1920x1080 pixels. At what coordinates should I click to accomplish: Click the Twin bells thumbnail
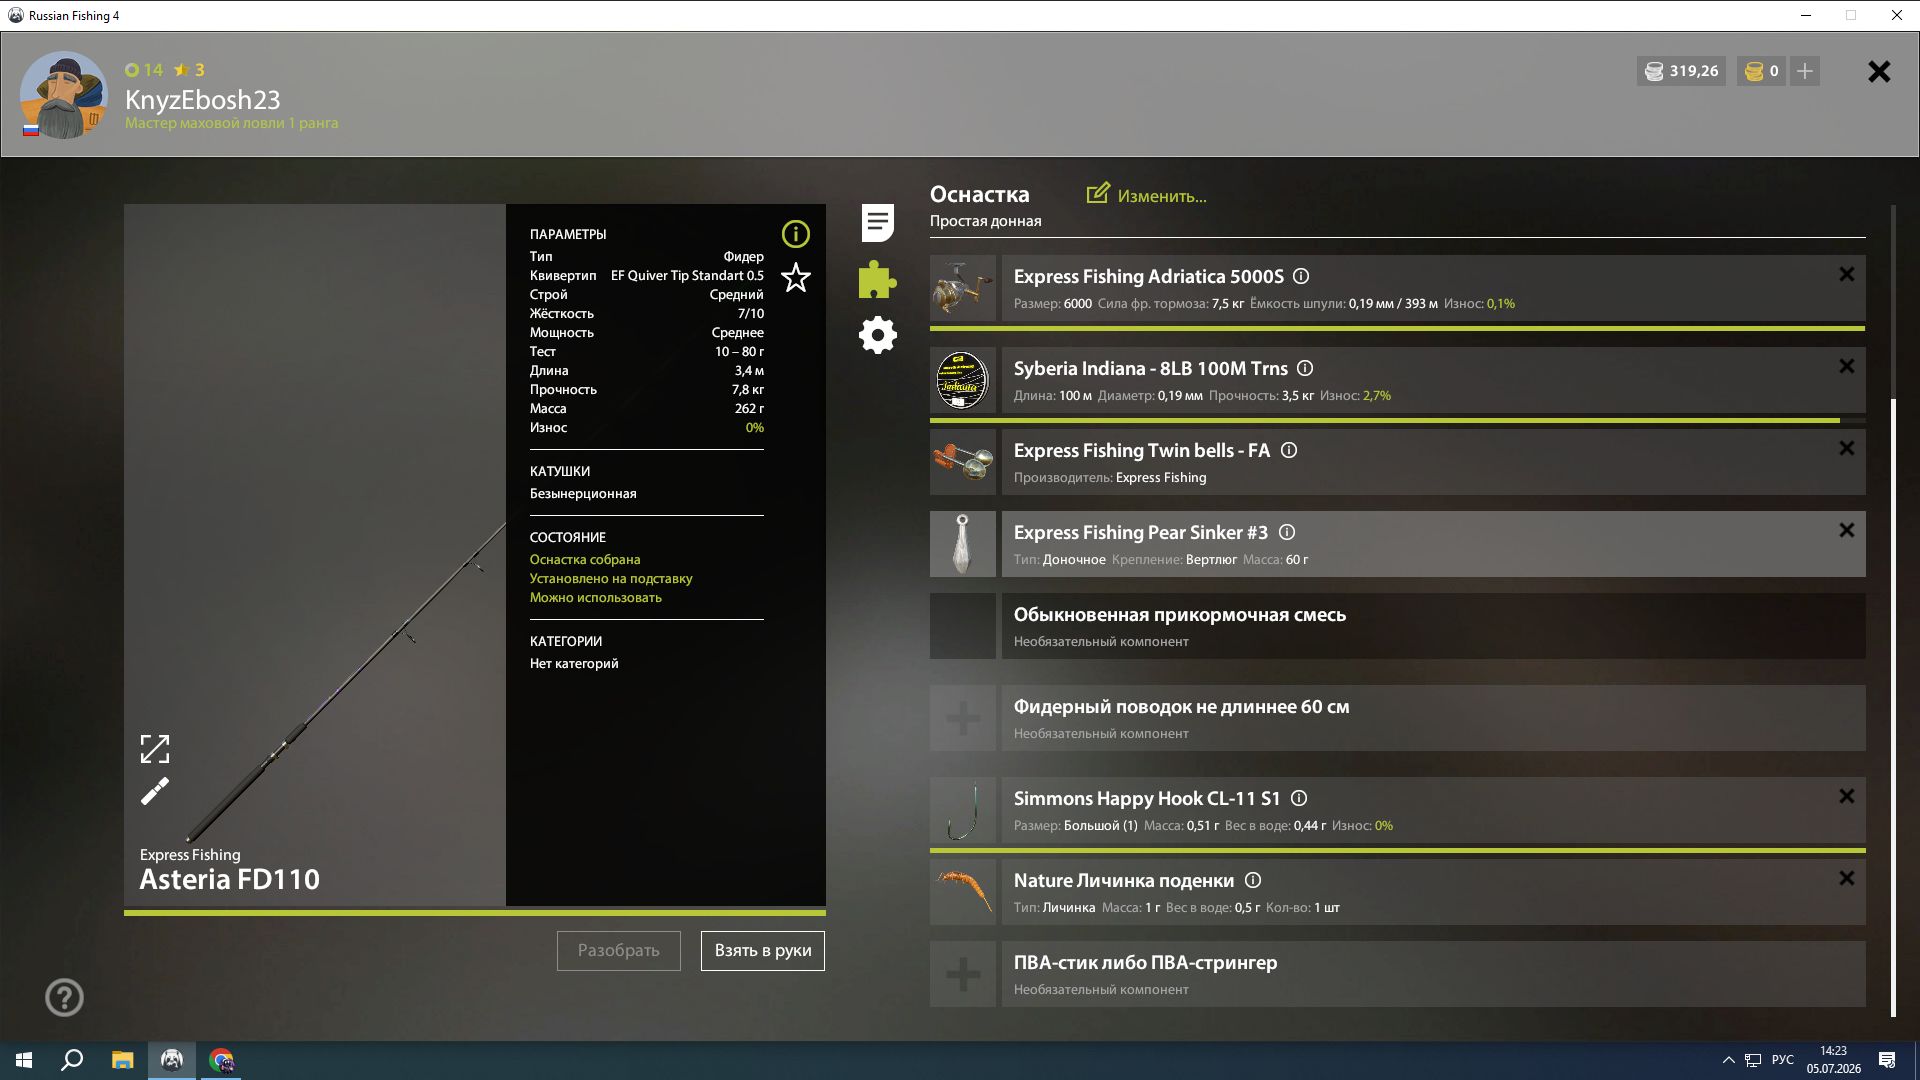(963, 462)
